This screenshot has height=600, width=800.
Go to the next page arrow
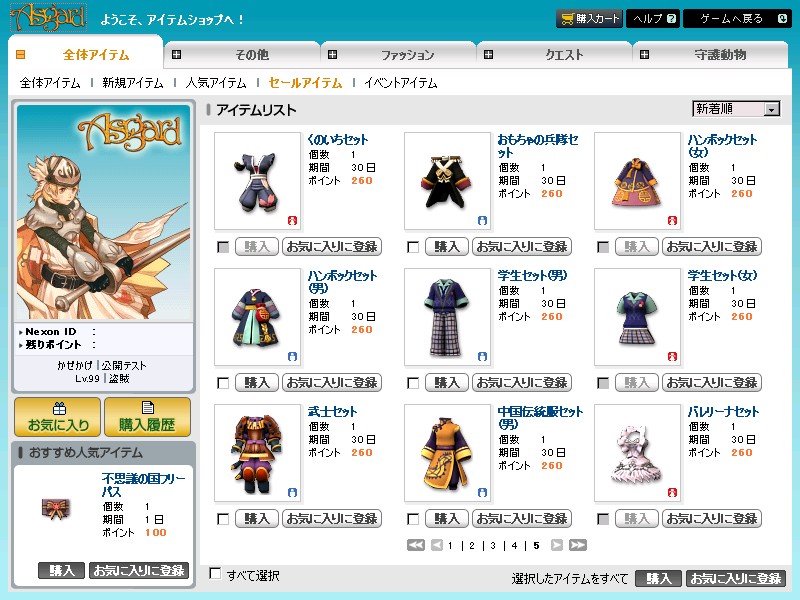[x=557, y=545]
